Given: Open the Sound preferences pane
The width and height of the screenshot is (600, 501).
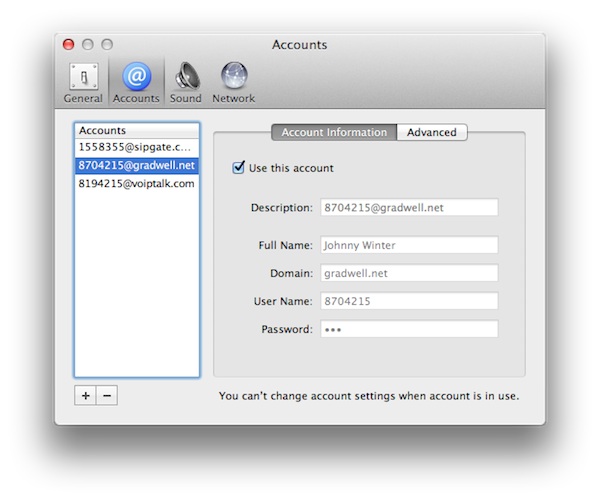Looking at the screenshot, I should (186, 83).
